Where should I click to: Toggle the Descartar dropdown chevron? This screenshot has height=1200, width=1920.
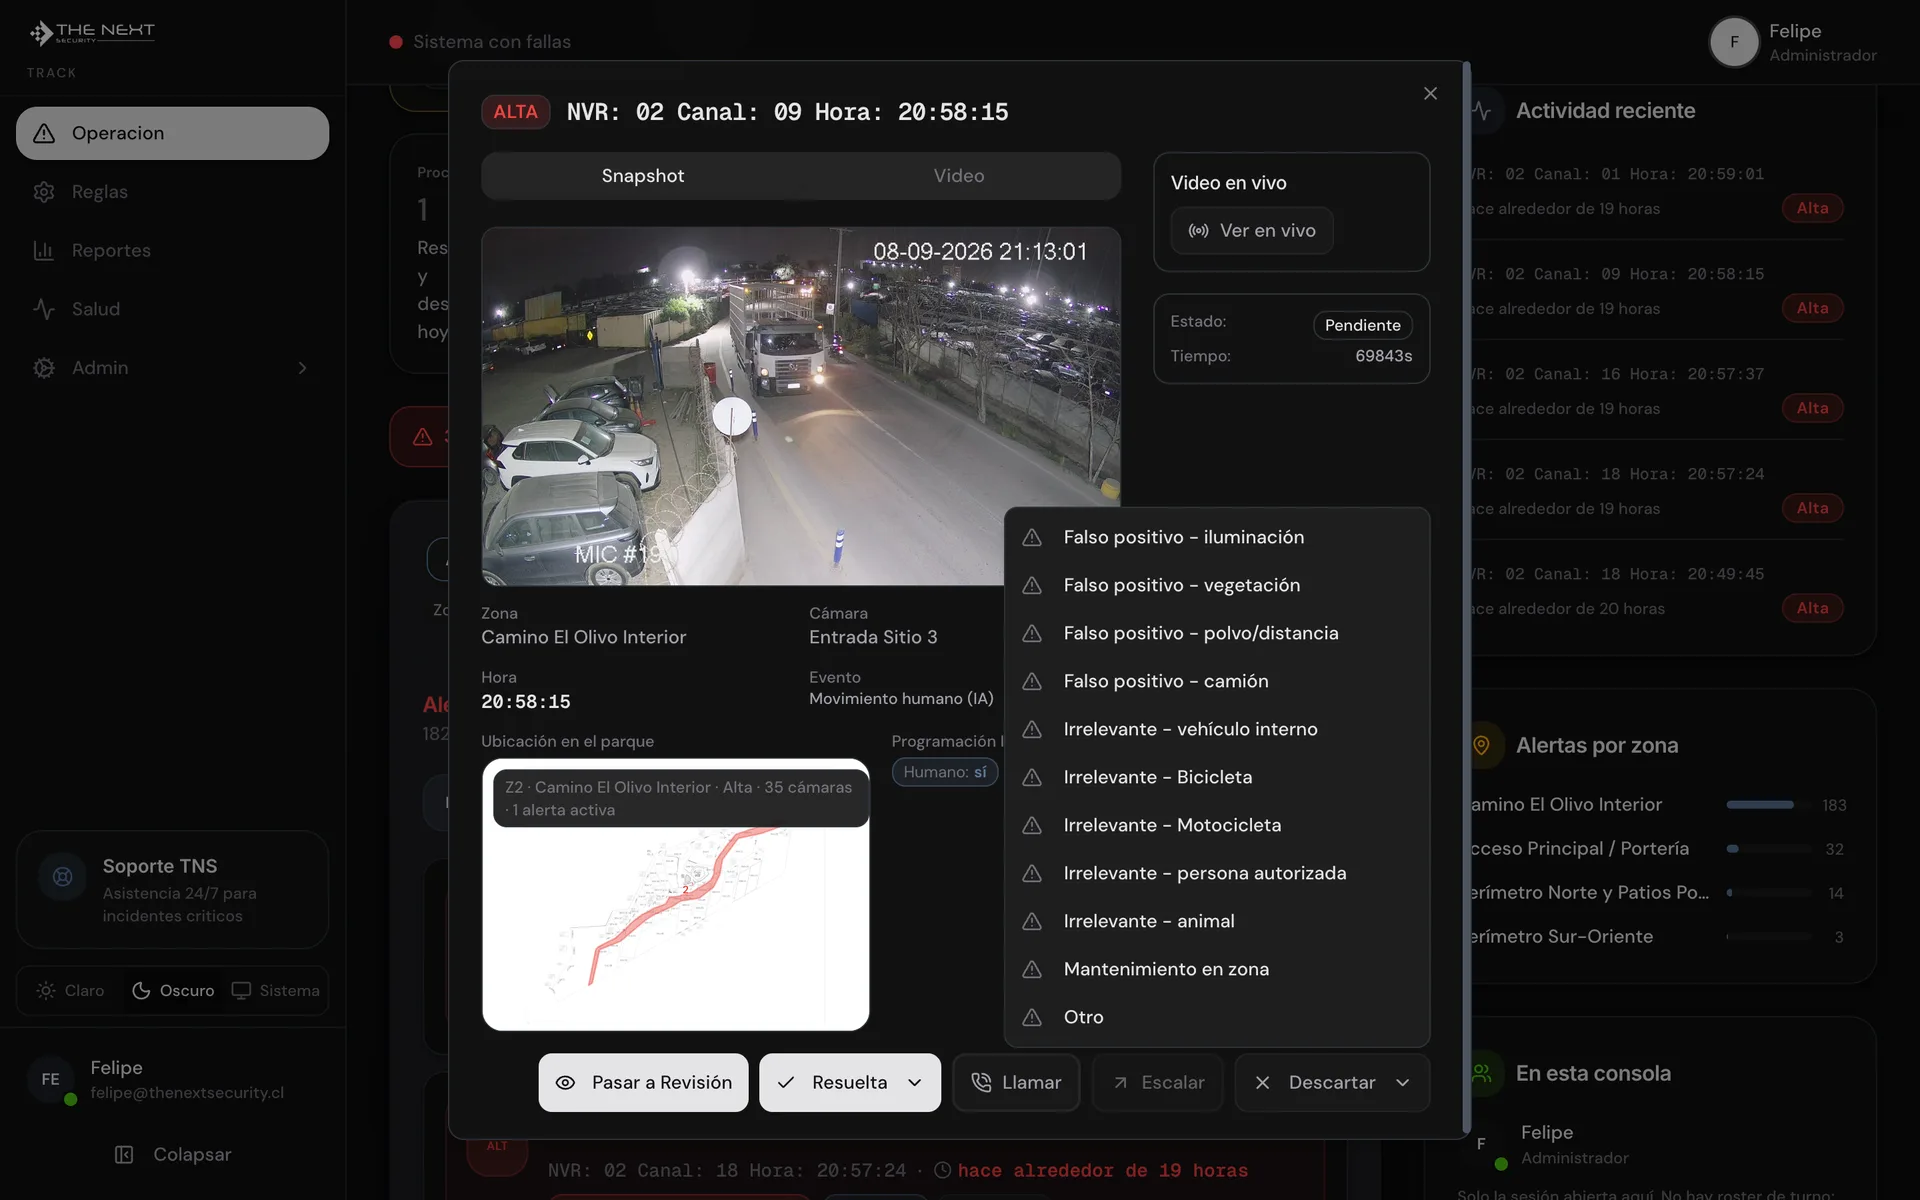point(1403,1083)
